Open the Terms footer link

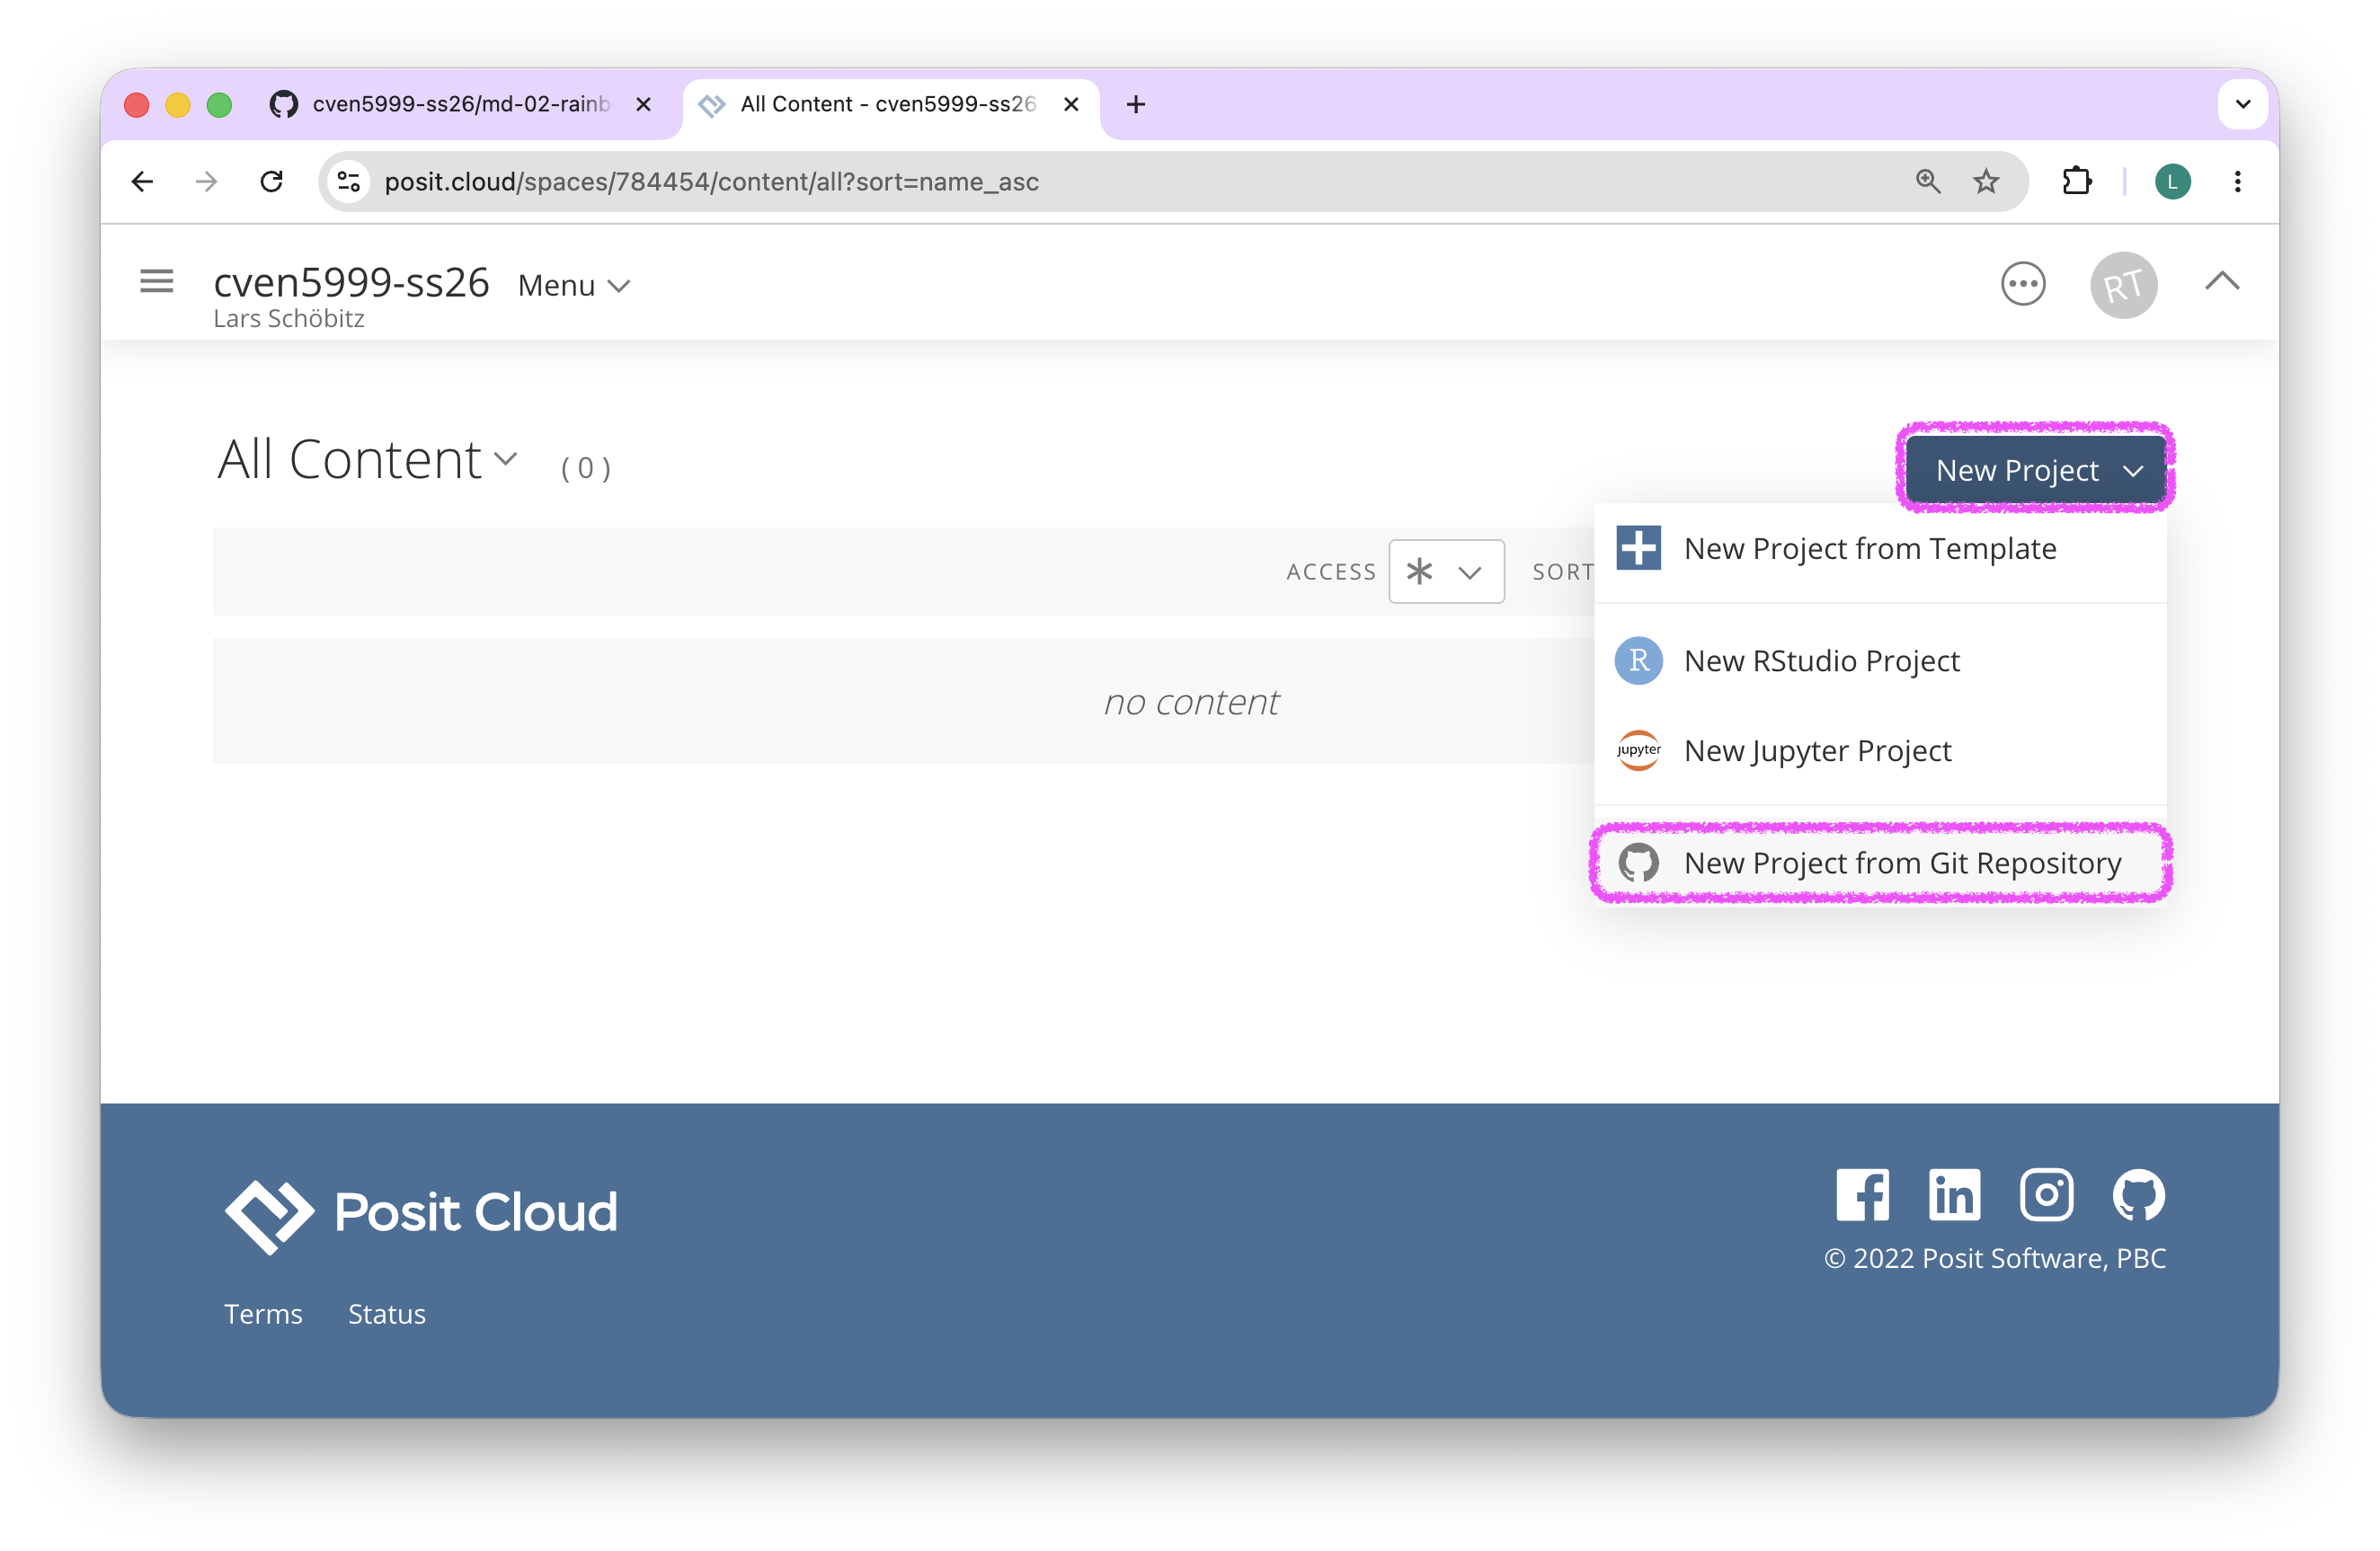point(263,1313)
